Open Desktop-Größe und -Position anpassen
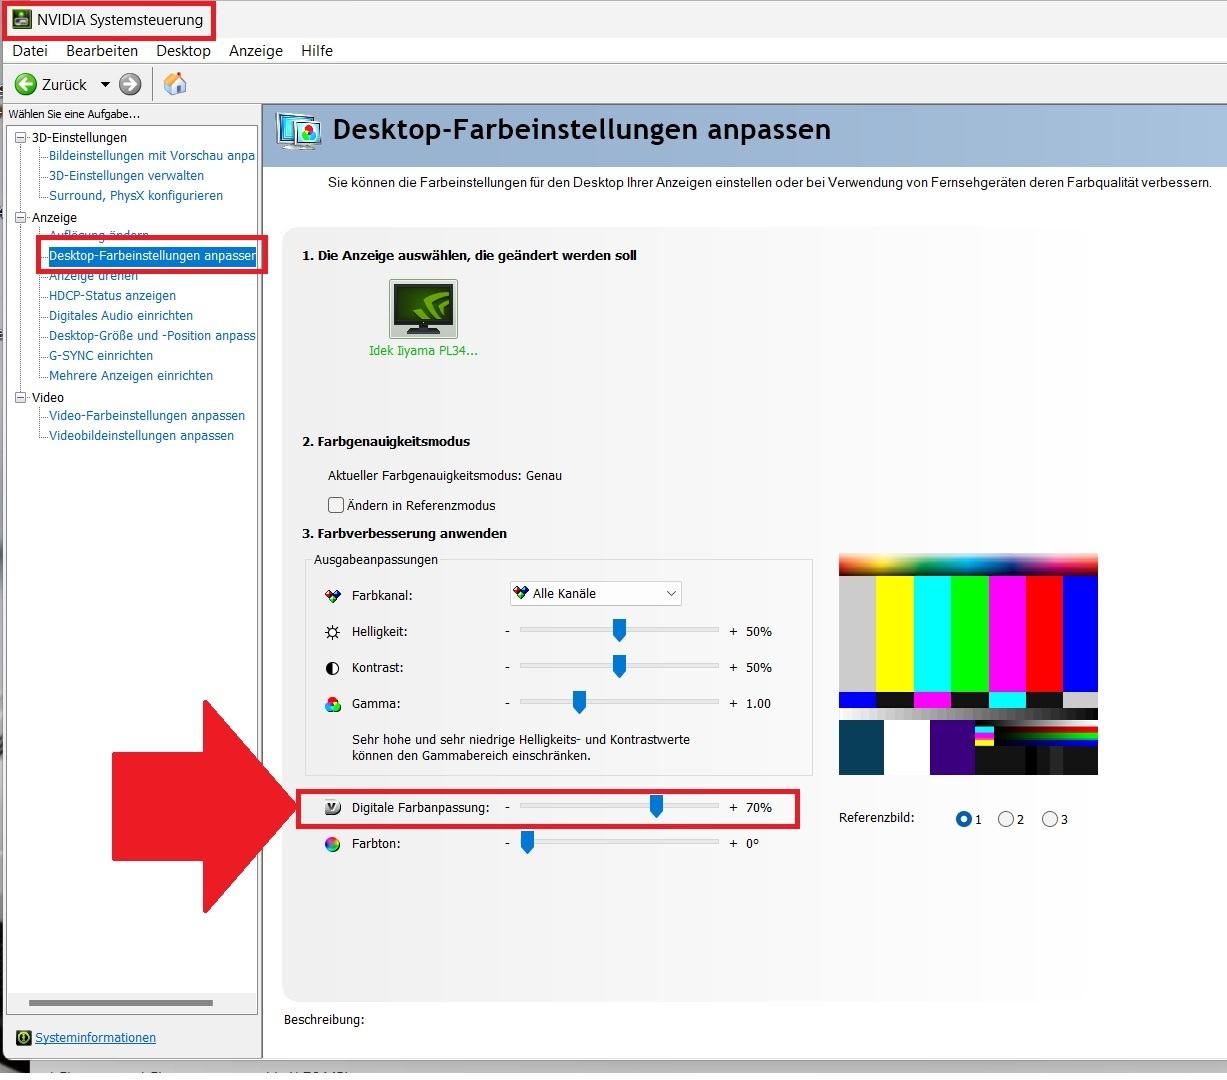The image size is (1227, 1080). pyautogui.click(x=152, y=336)
